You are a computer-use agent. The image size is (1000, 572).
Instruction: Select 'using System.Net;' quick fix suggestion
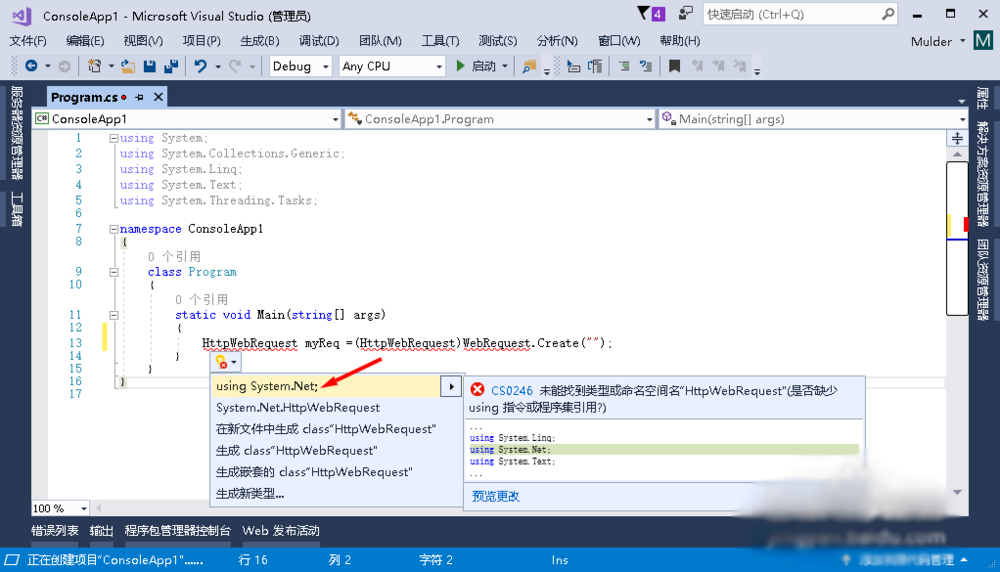(x=267, y=386)
